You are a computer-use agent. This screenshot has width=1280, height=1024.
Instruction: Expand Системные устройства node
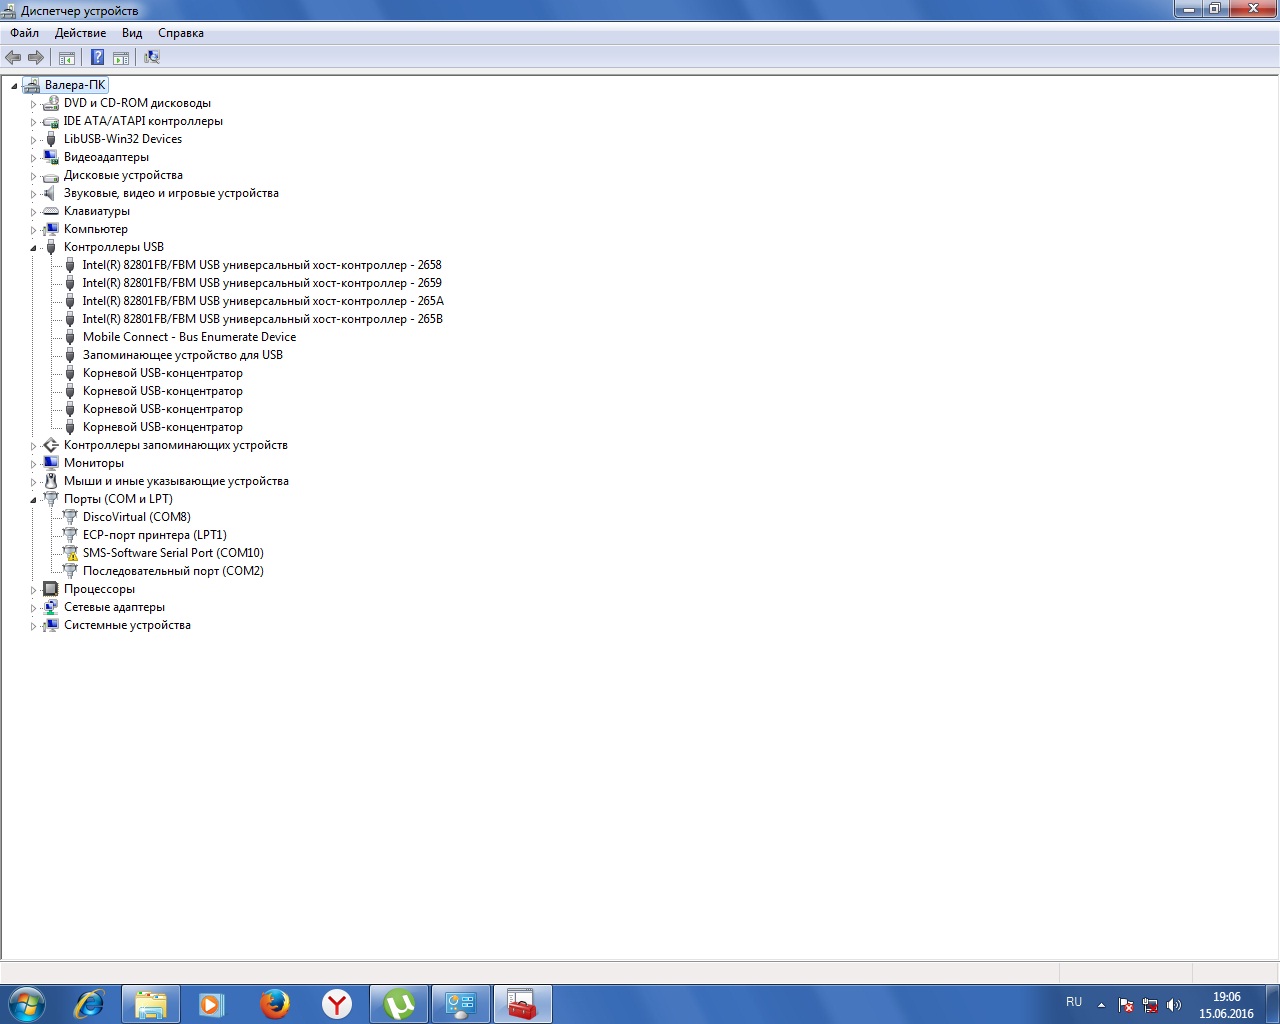tap(33, 626)
